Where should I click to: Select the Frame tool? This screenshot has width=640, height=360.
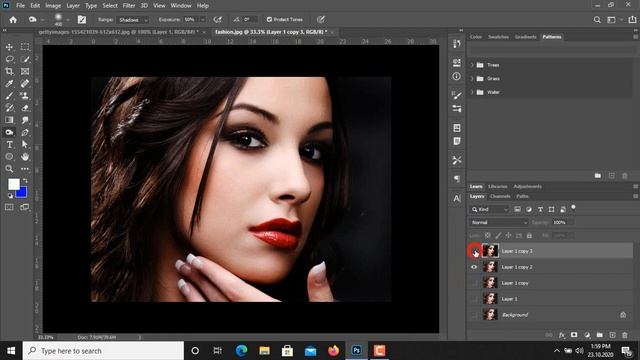[25, 71]
